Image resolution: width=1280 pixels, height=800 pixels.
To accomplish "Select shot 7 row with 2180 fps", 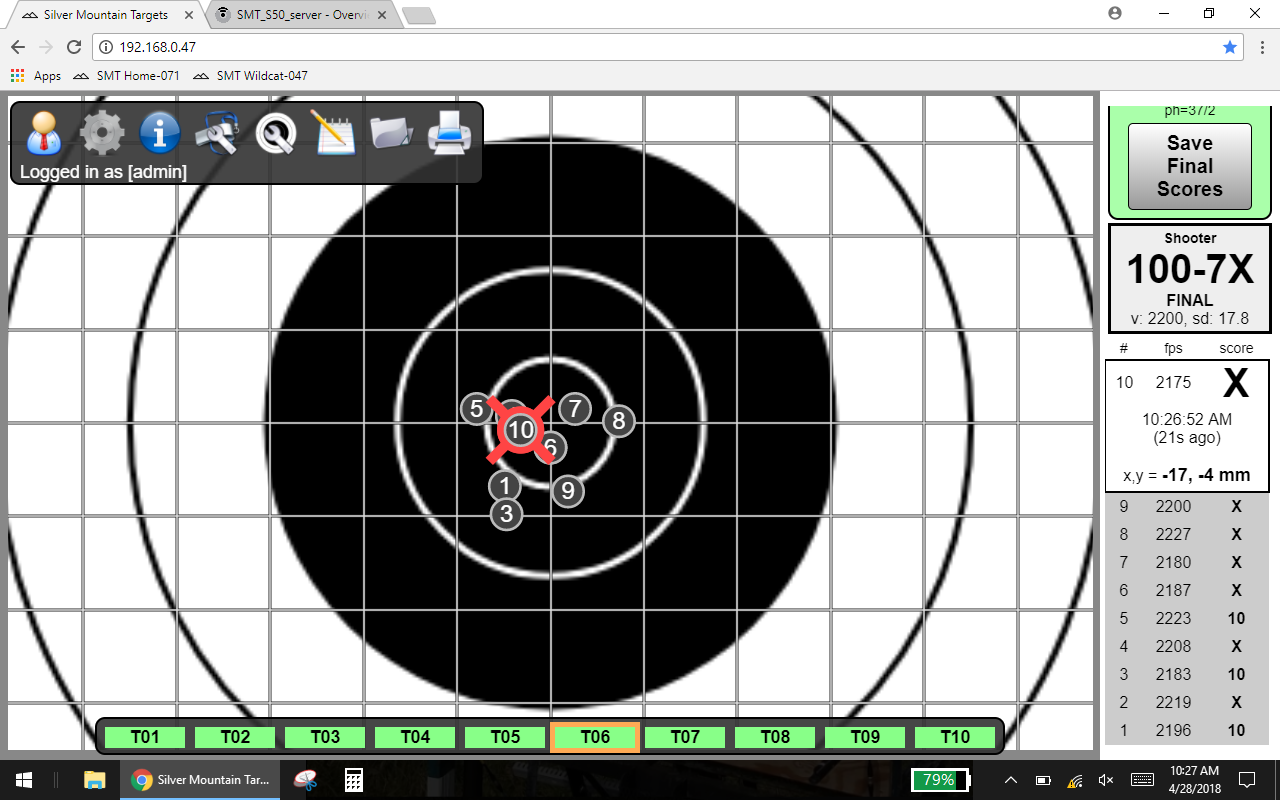I will pos(1187,562).
